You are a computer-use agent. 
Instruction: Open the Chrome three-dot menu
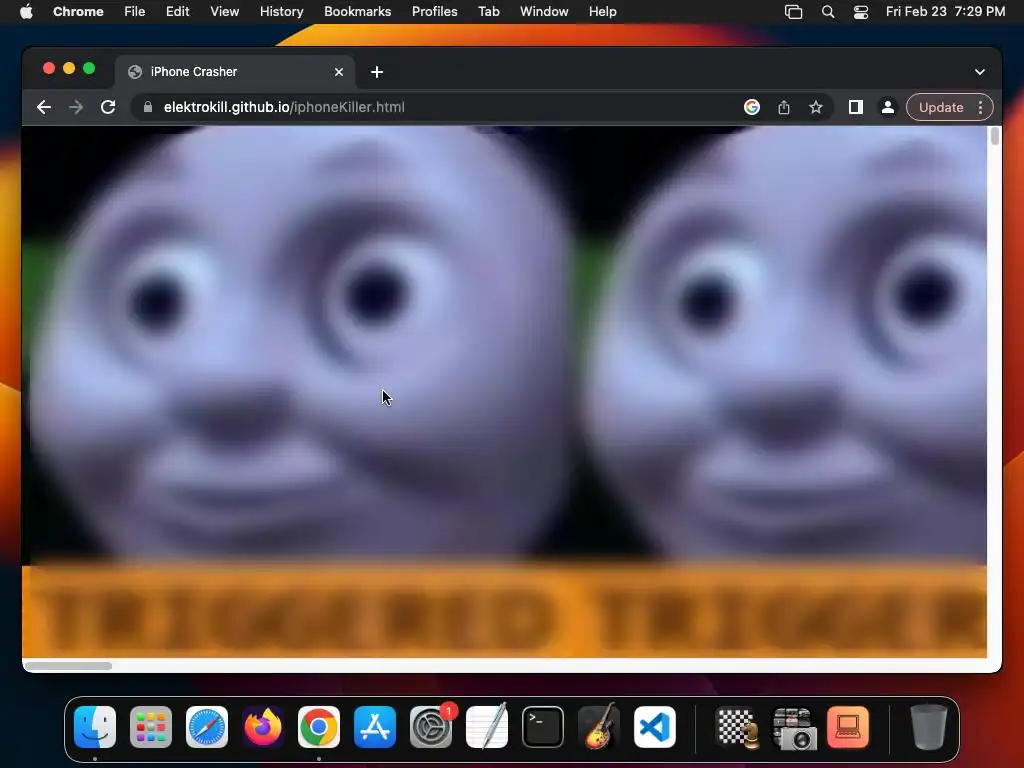pyautogui.click(x=980, y=107)
